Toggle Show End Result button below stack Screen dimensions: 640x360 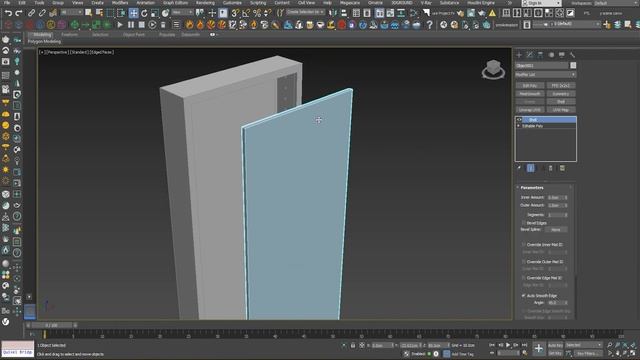pos(530,168)
